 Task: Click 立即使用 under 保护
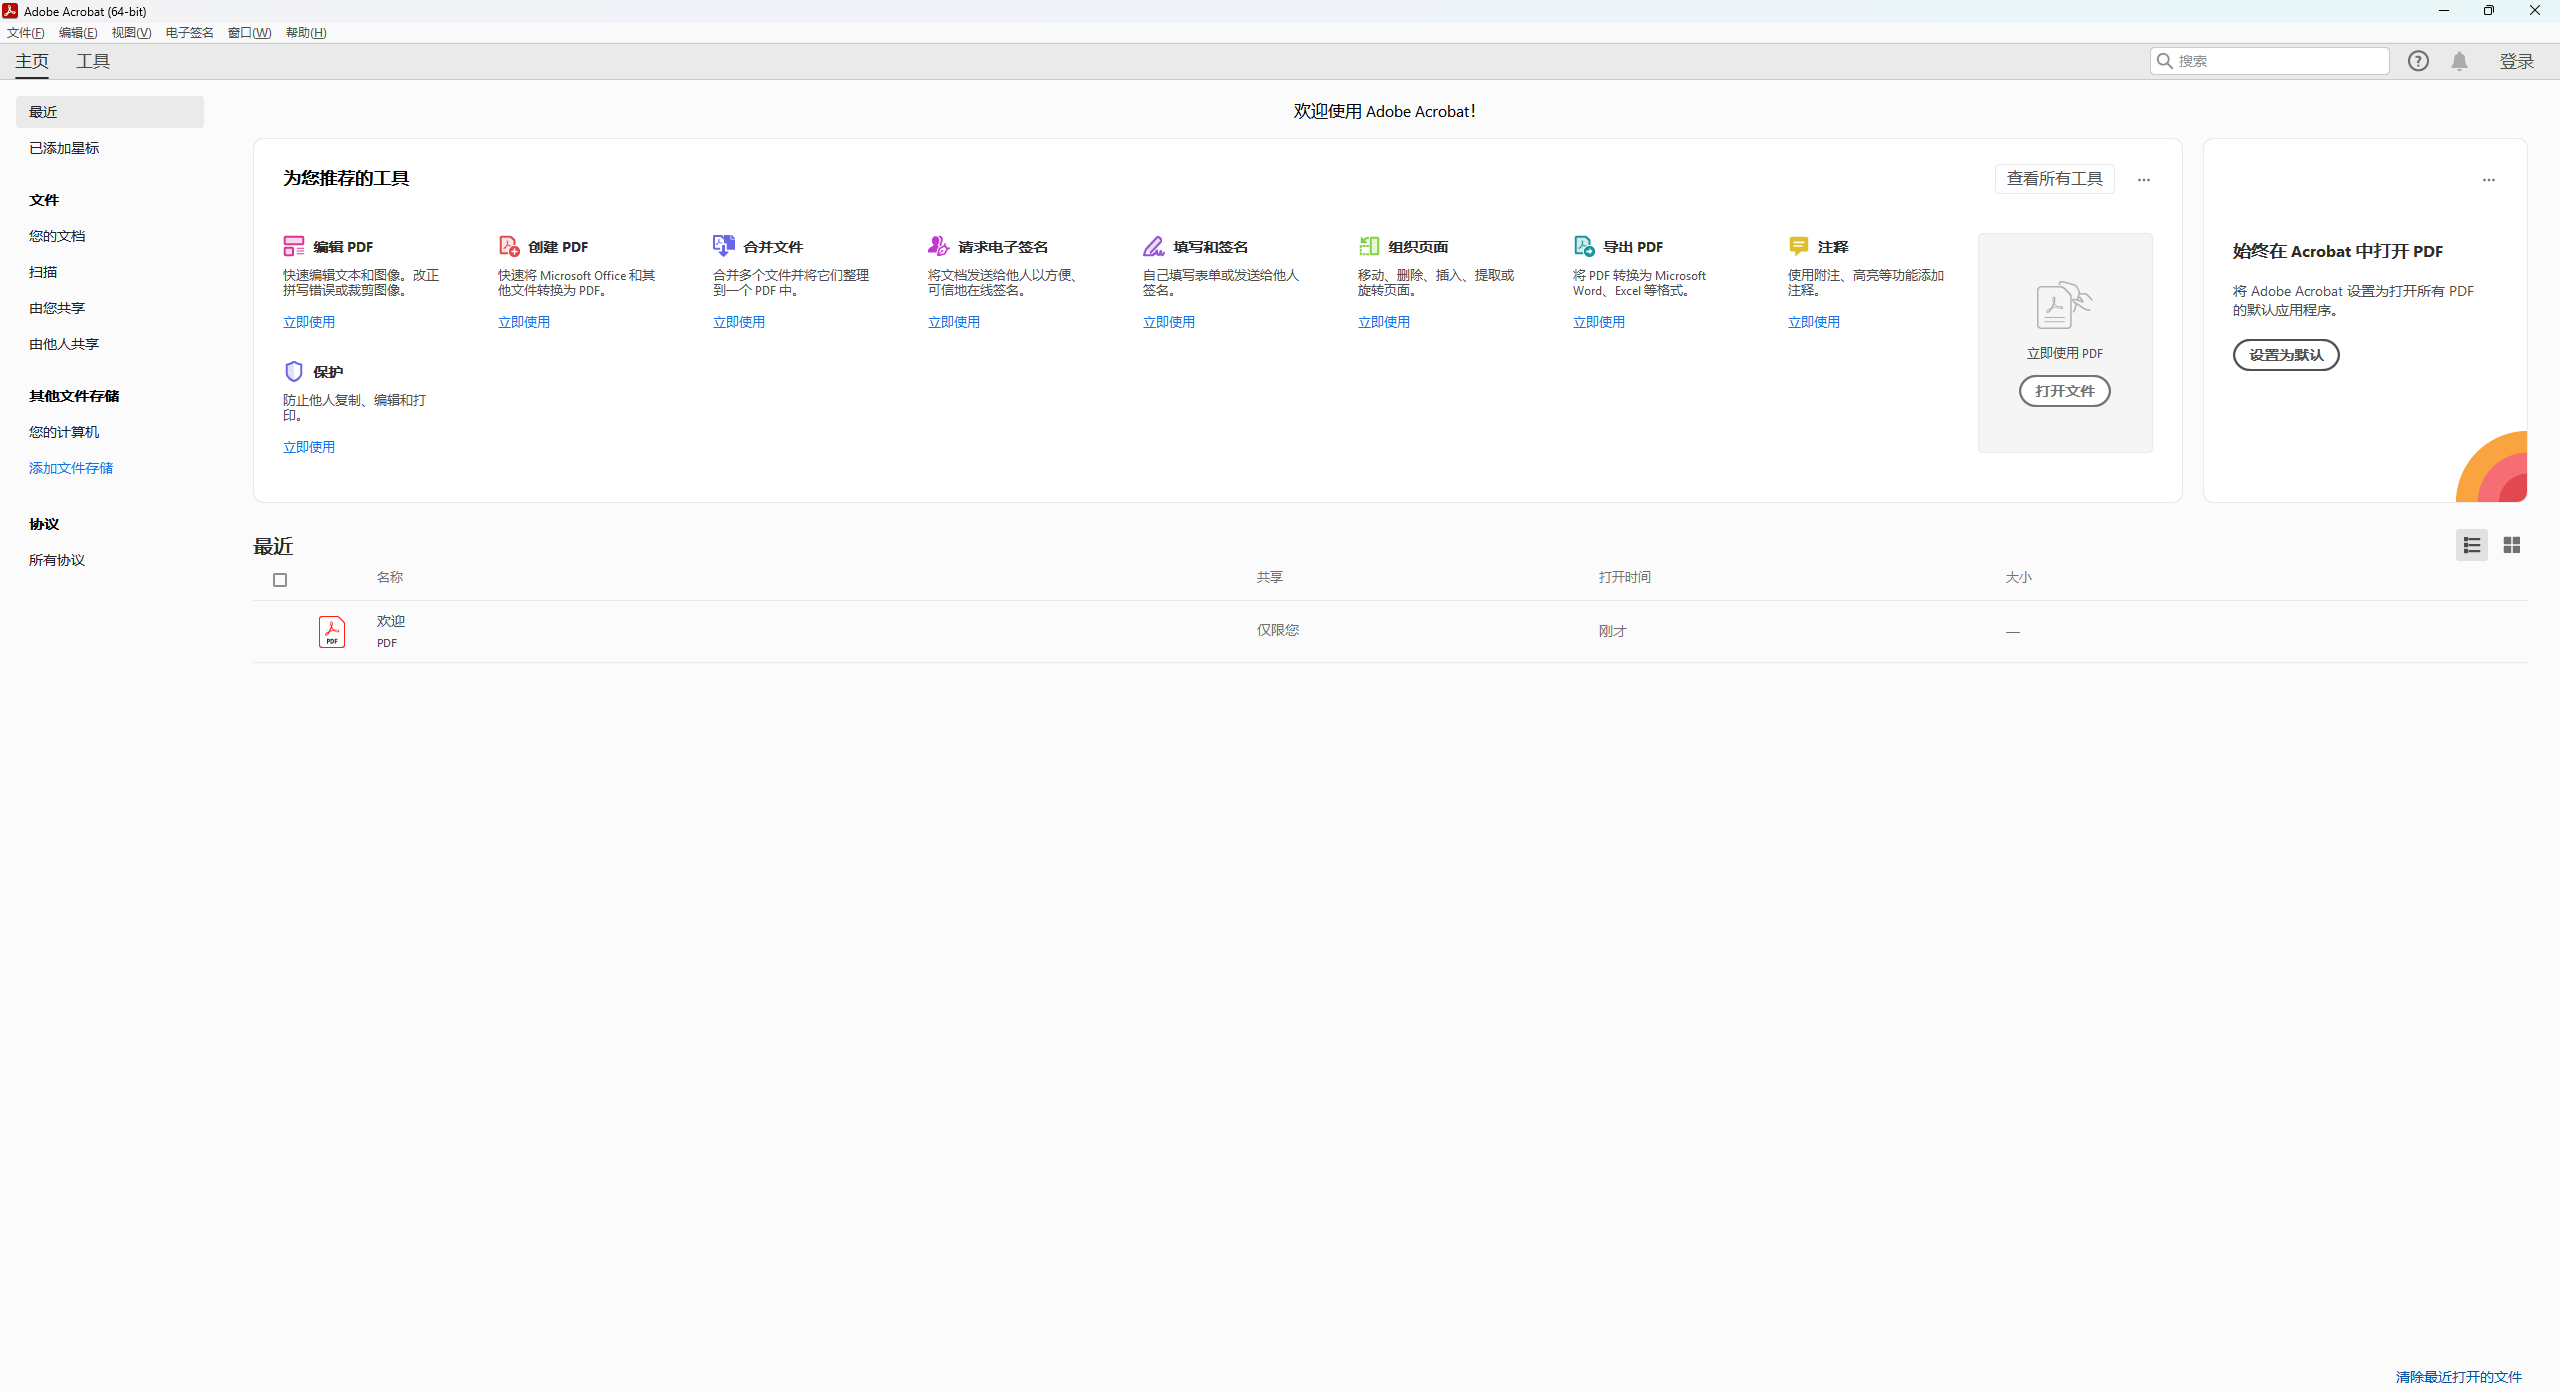coord(309,447)
